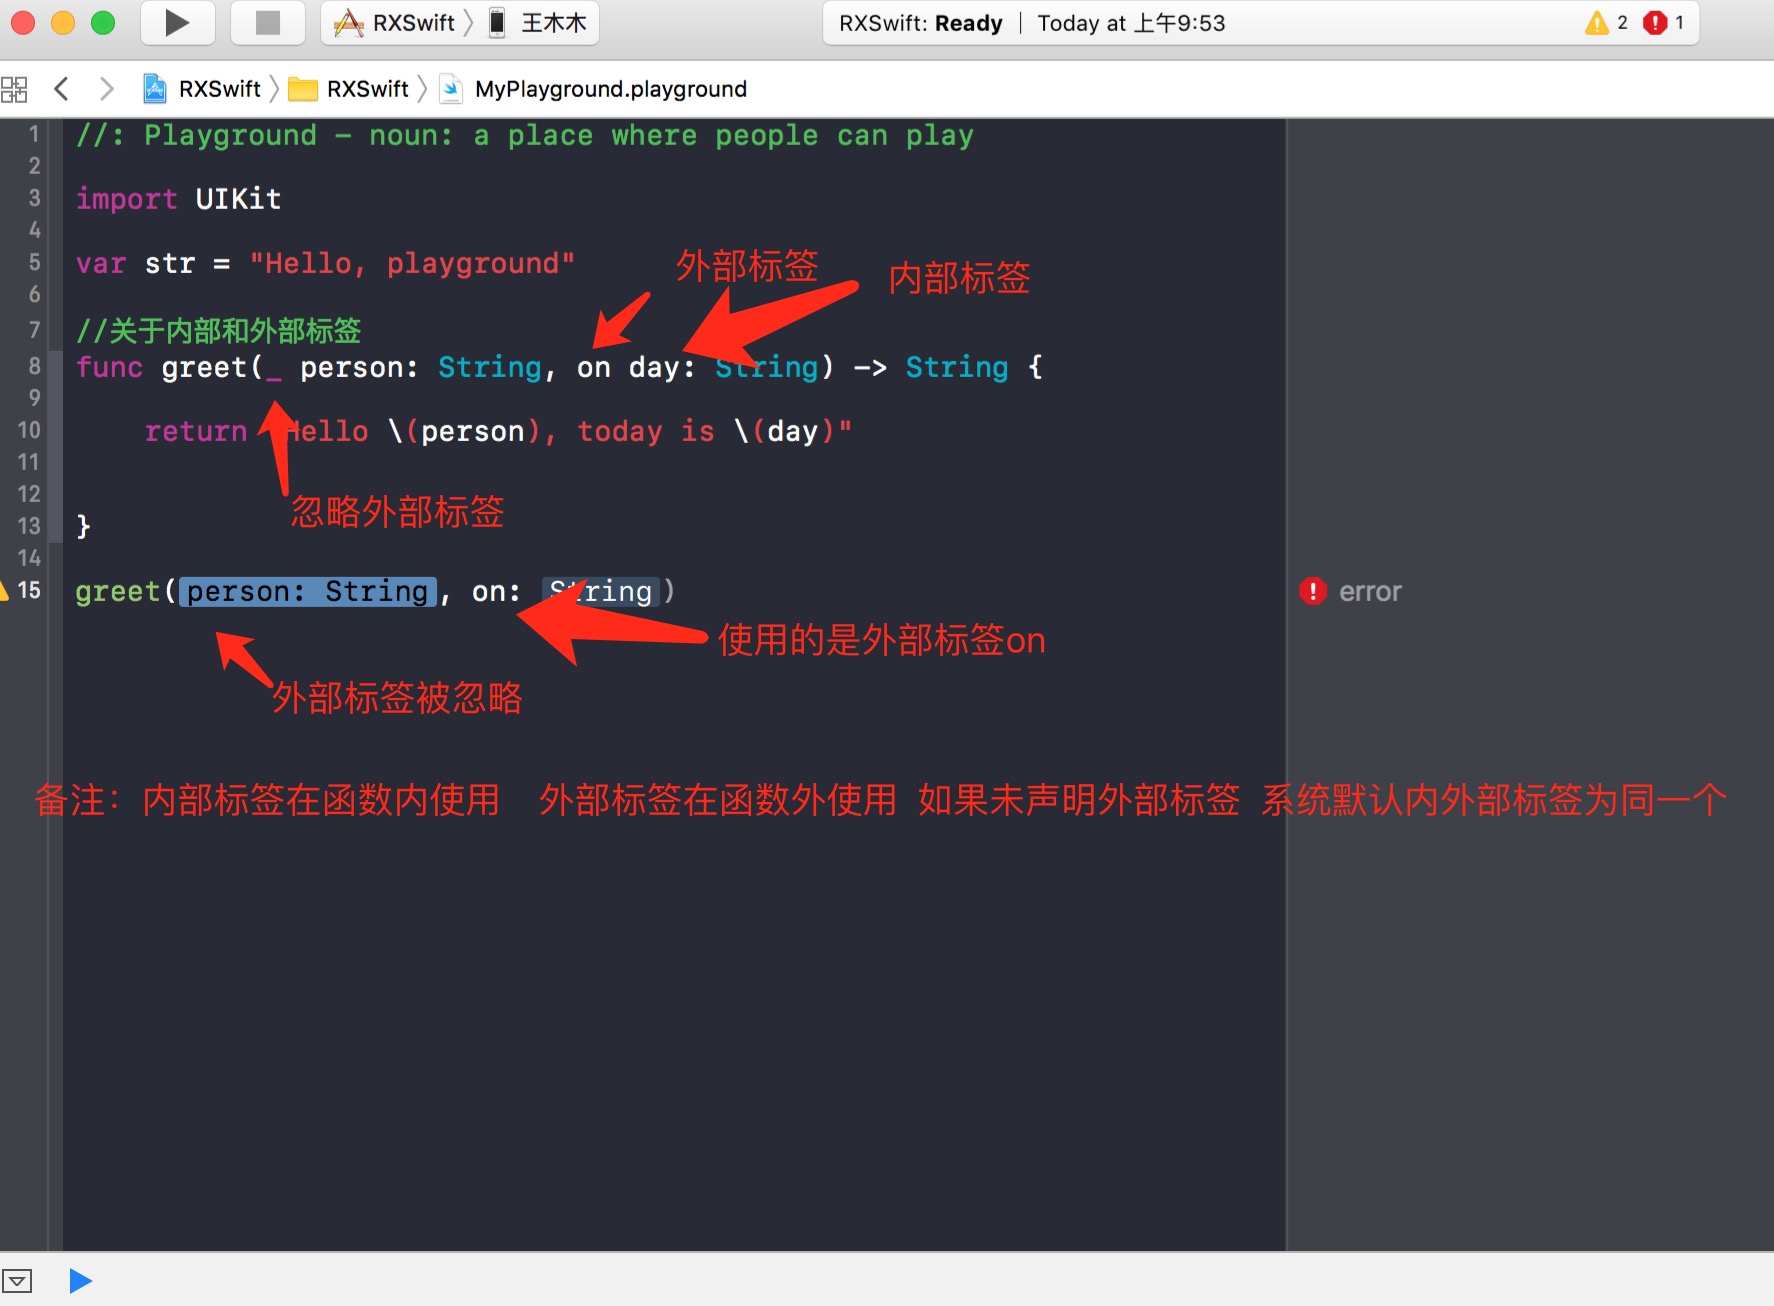Image resolution: width=1774 pixels, height=1306 pixels.
Task: Click the yellow warnings indicator
Action: coord(1607,23)
